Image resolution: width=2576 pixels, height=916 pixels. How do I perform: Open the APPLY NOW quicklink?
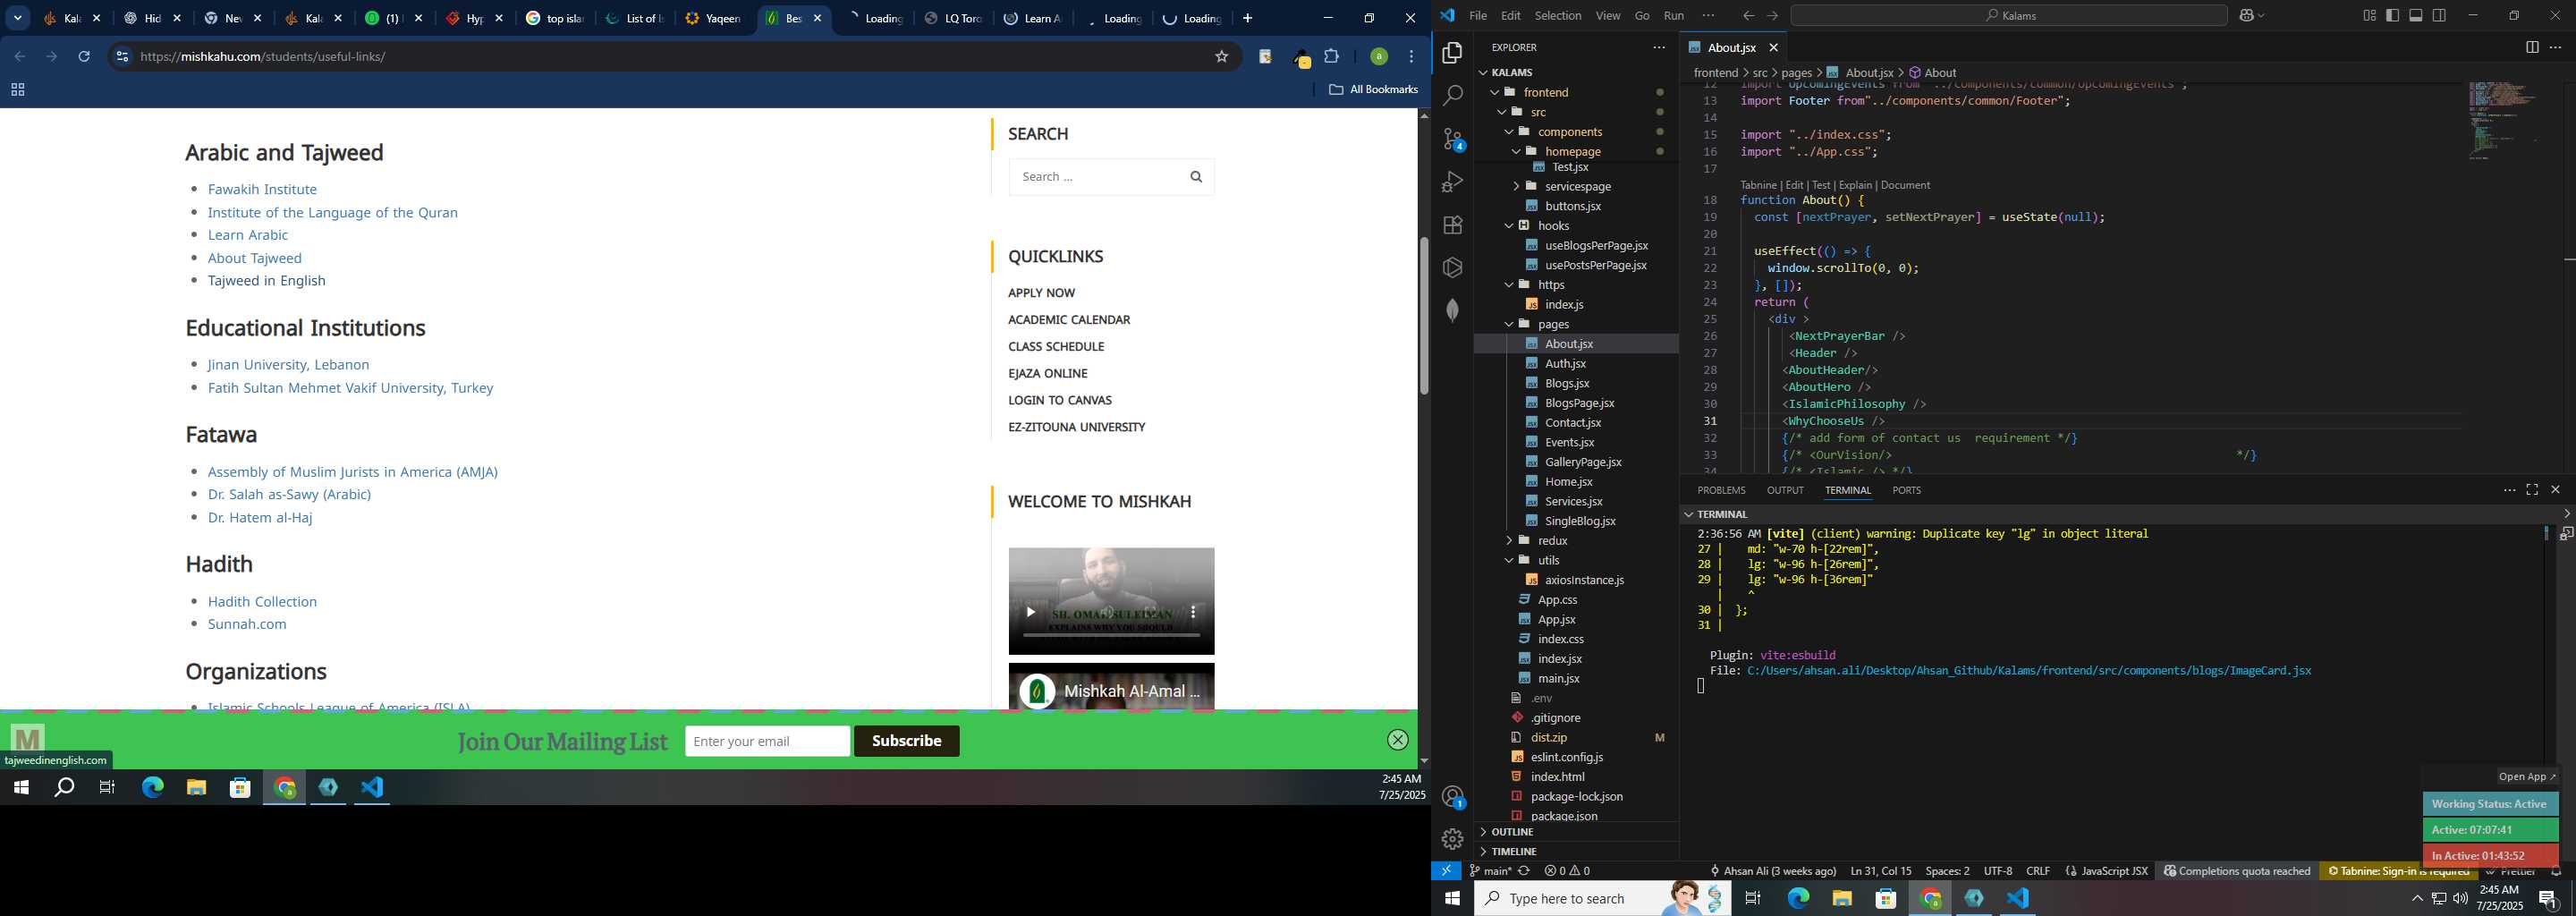click(x=1041, y=293)
